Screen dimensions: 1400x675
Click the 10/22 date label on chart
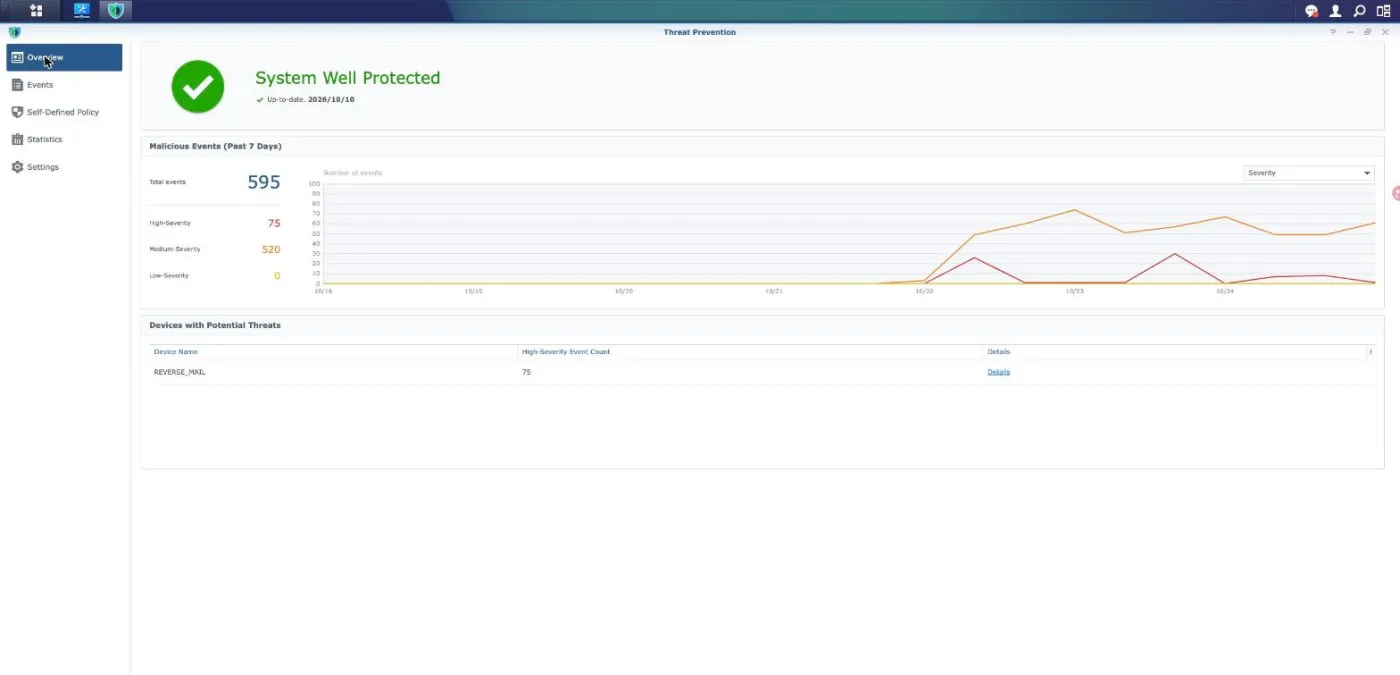[923, 291]
